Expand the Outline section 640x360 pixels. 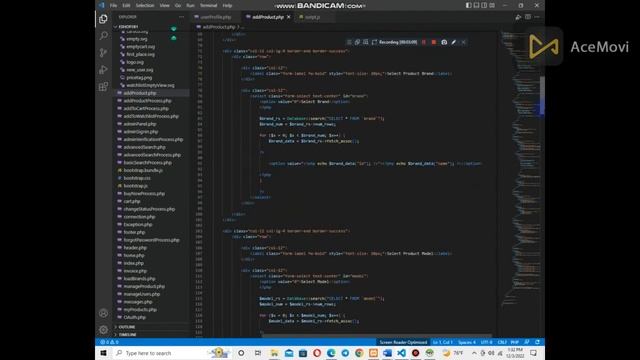pos(127,327)
